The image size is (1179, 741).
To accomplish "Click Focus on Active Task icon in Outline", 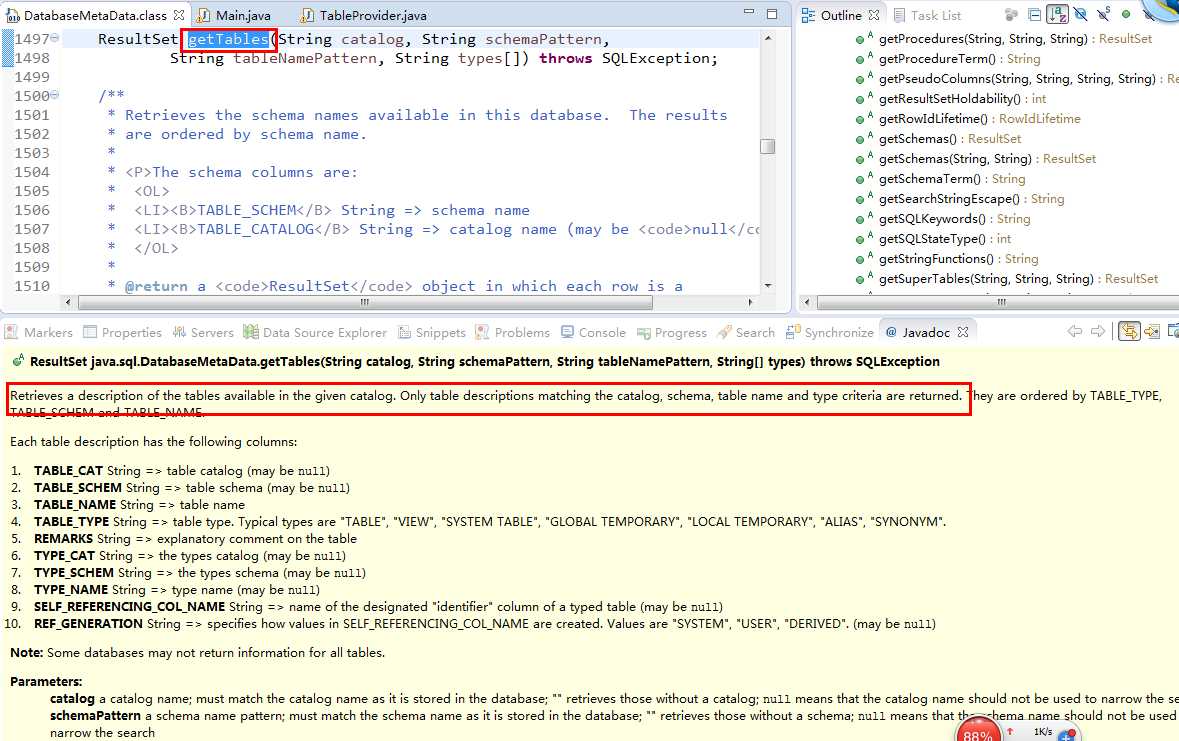I will (1011, 14).
